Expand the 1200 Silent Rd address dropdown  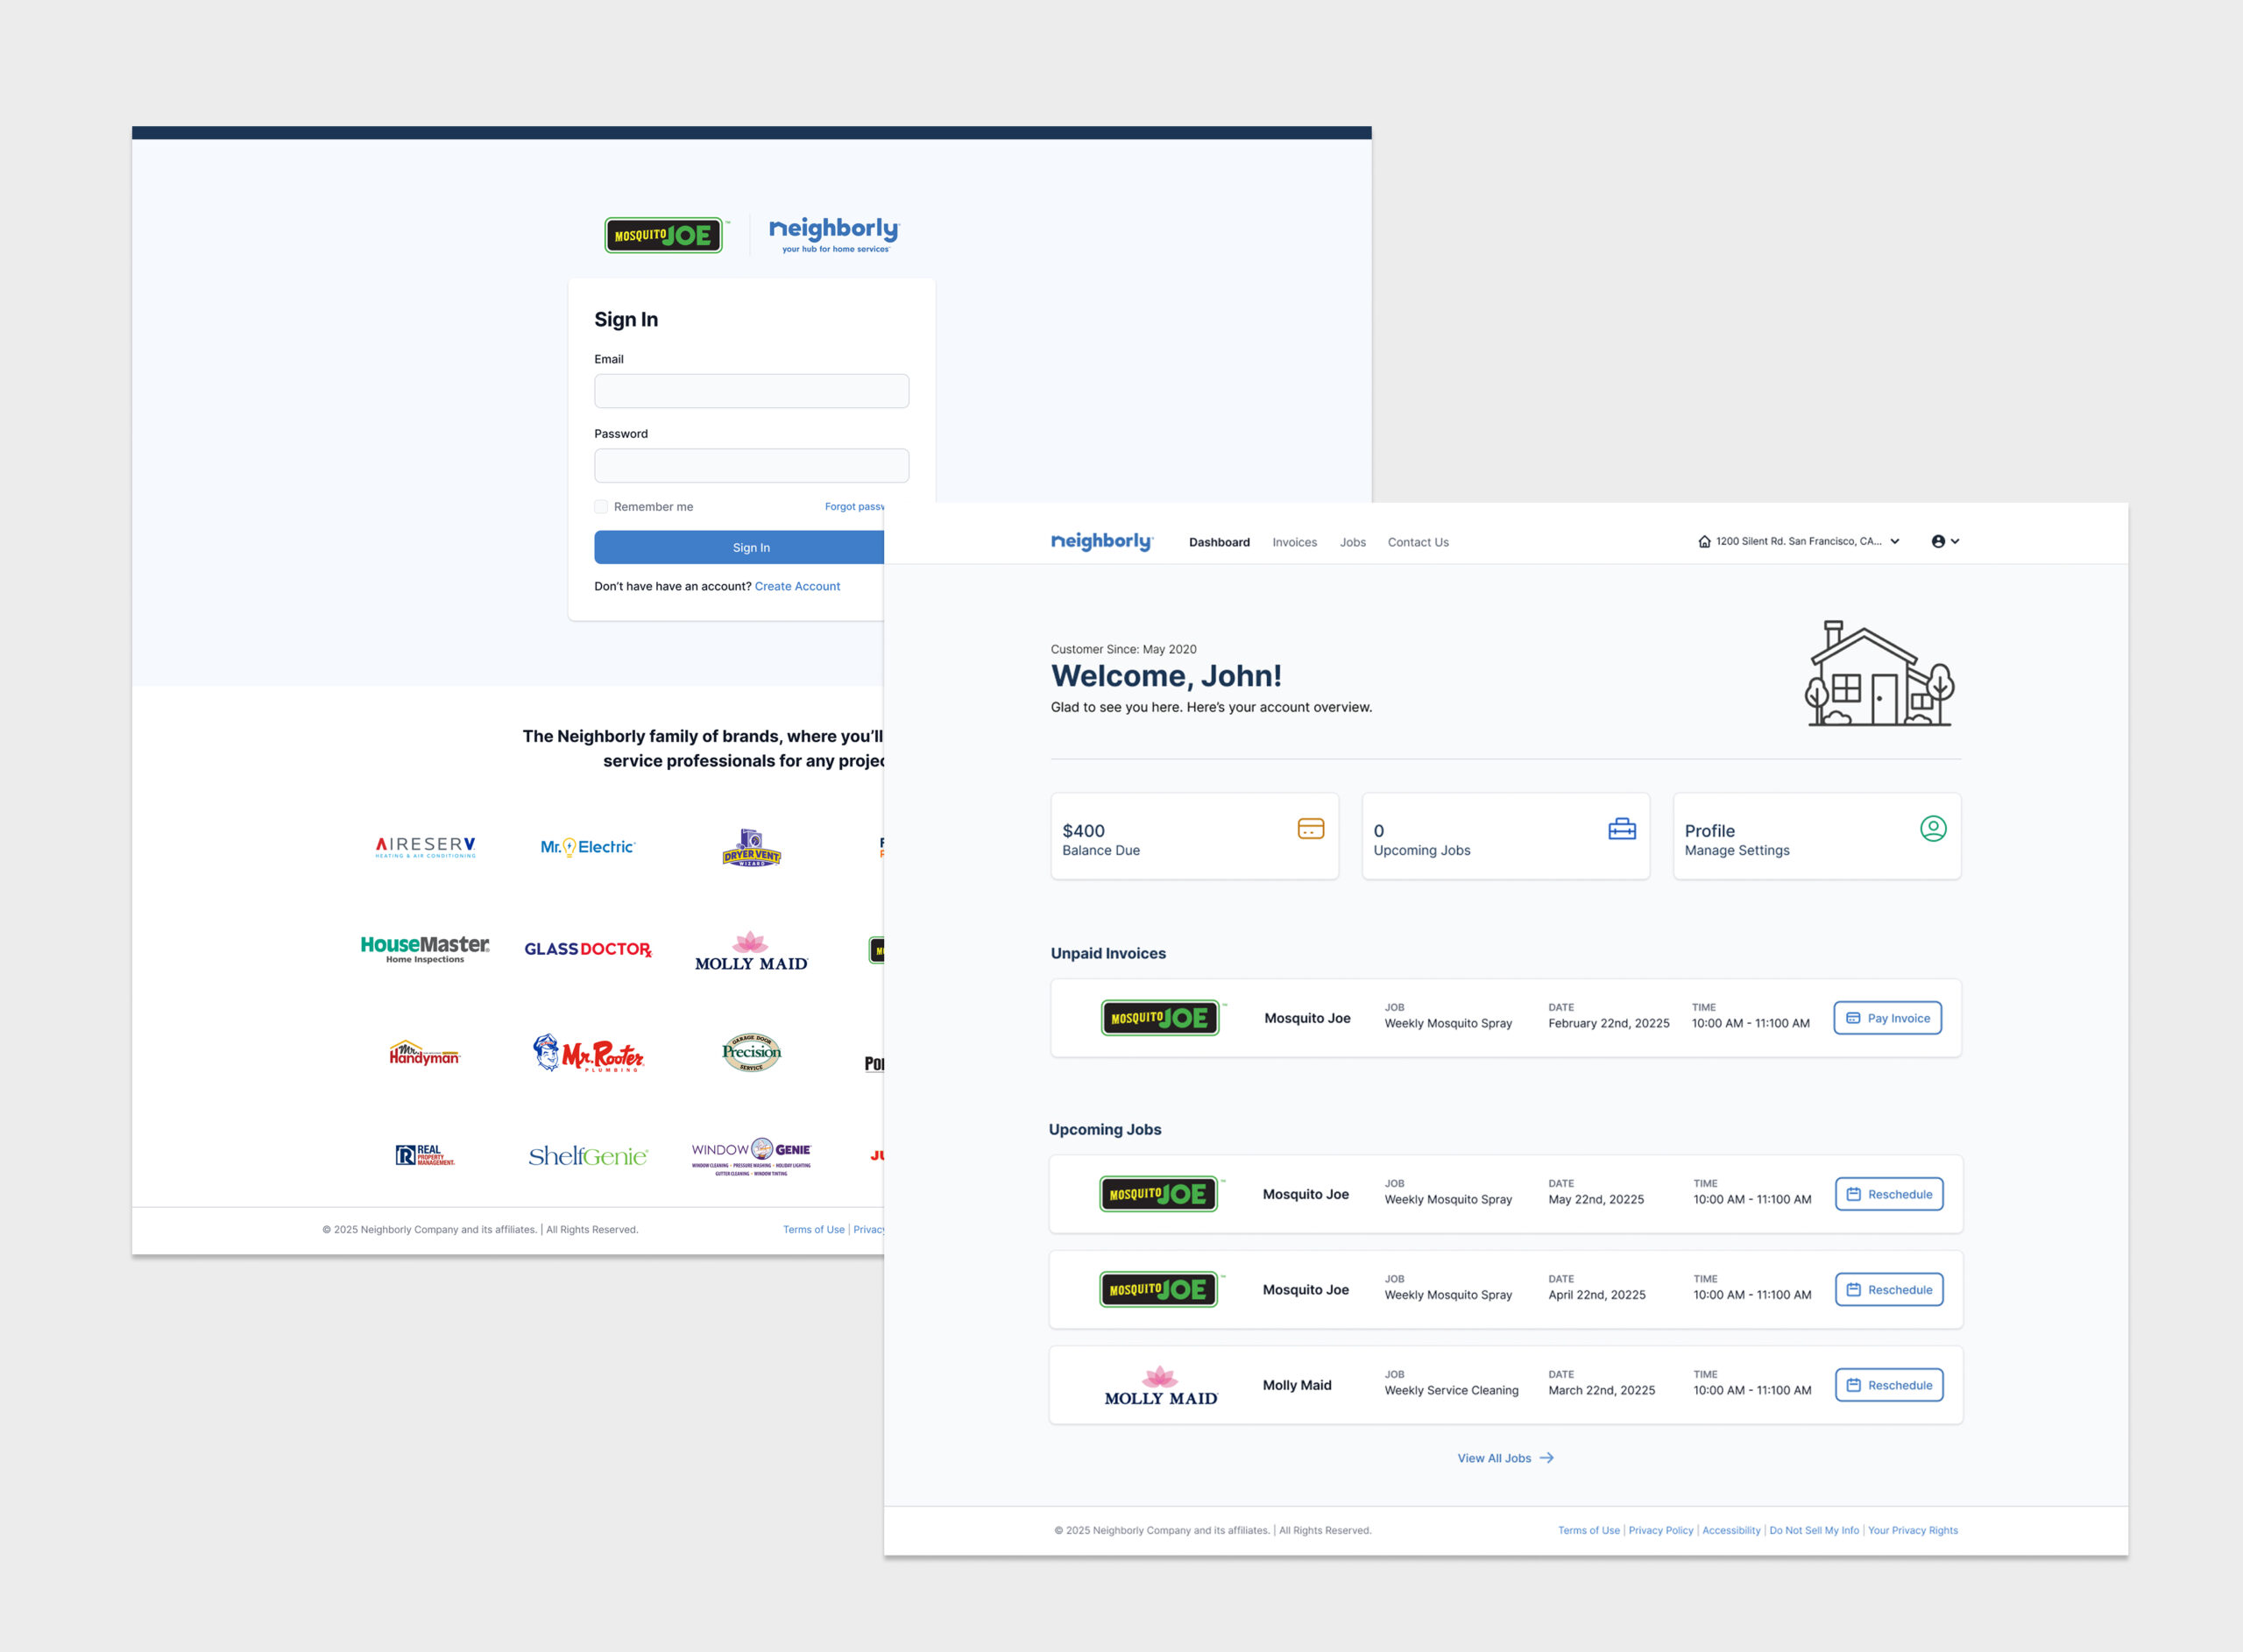[1798, 542]
